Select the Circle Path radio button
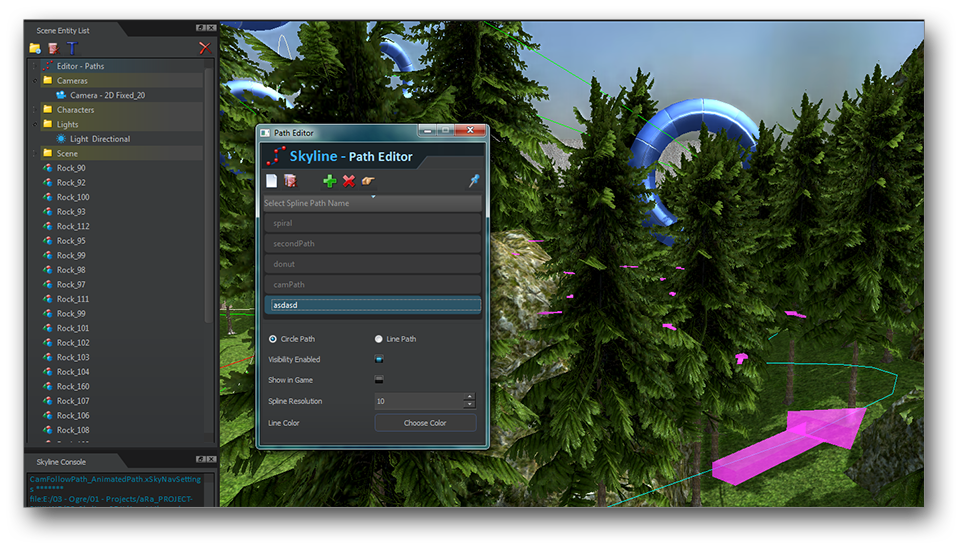The image size is (962, 549). [272, 339]
